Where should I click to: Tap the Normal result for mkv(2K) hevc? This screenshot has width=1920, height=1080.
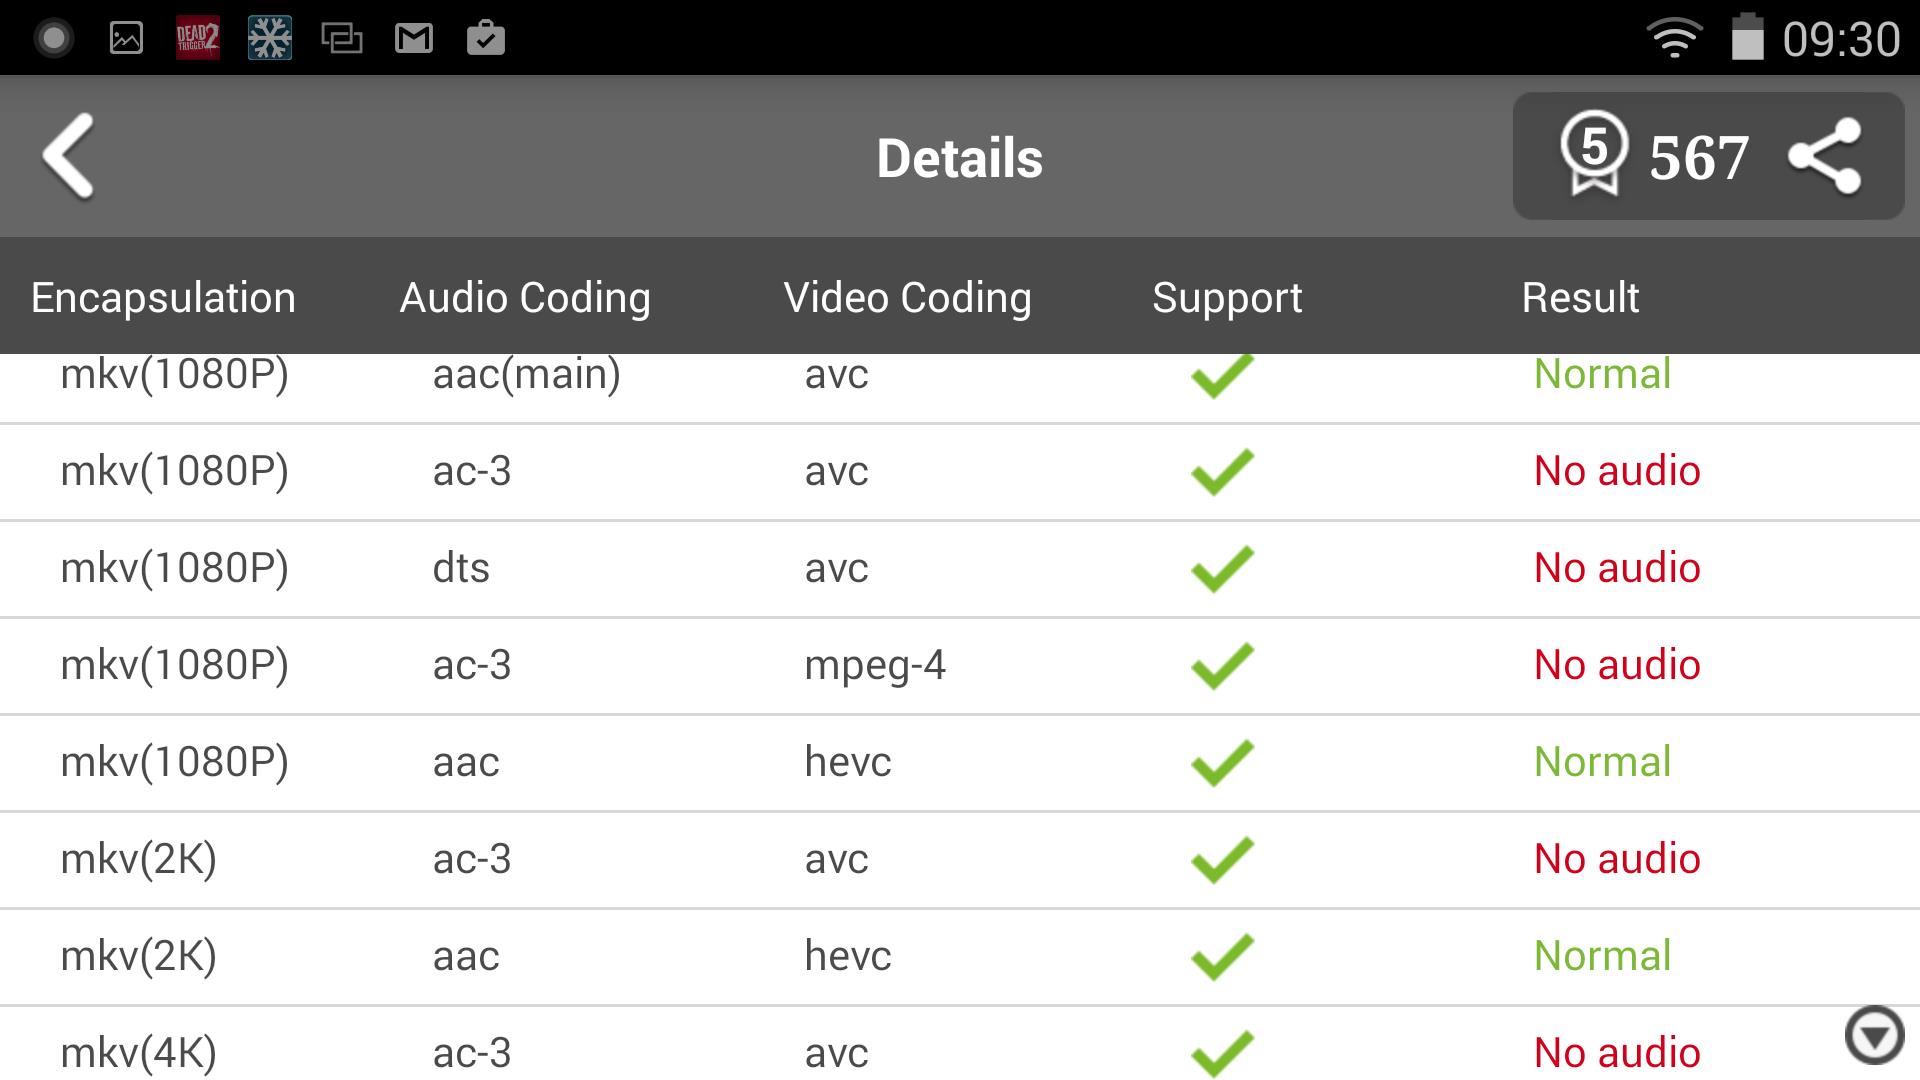1602,956
